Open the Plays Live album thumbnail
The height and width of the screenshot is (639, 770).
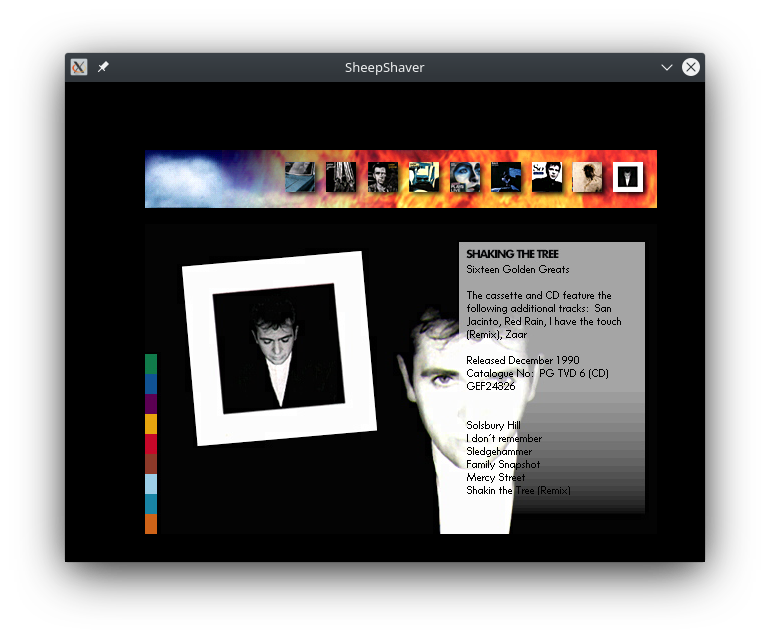tap(464, 177)
